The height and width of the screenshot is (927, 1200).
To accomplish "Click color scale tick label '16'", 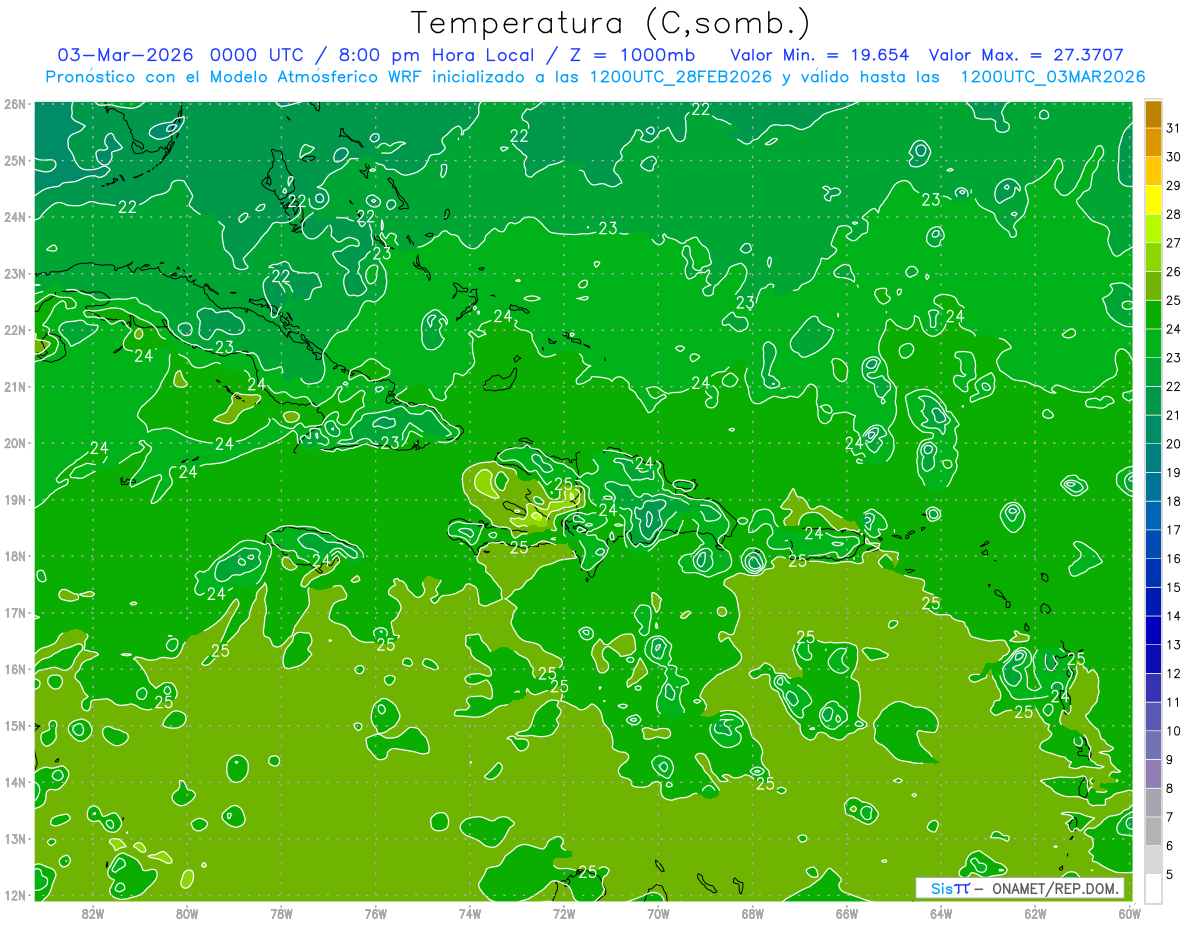I will point(1173,558).
